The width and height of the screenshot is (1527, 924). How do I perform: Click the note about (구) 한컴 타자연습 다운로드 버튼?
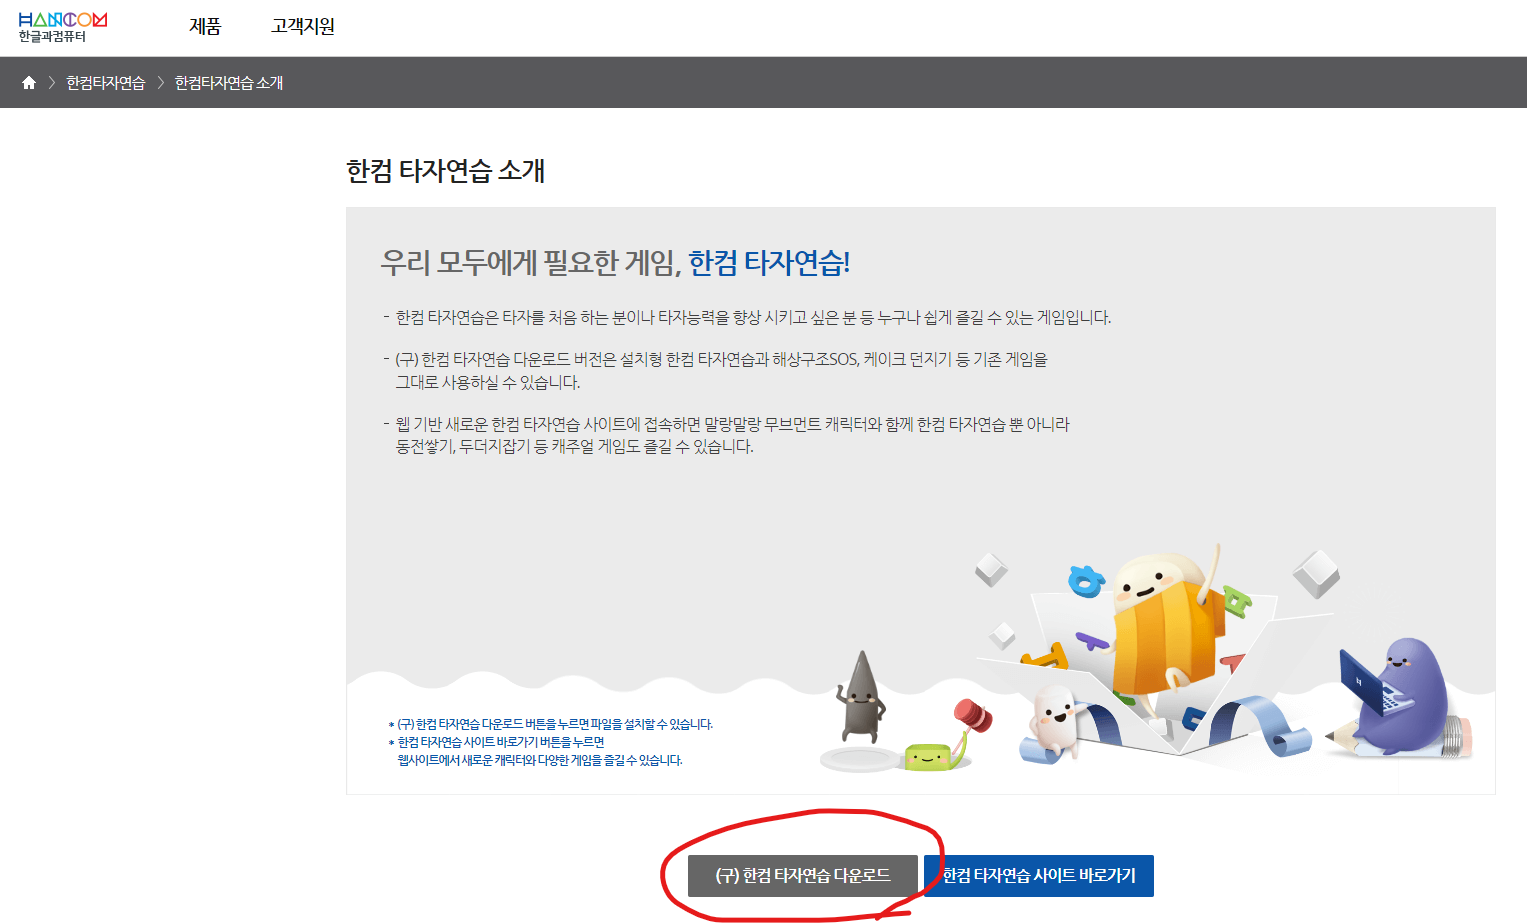click(554, 724)
